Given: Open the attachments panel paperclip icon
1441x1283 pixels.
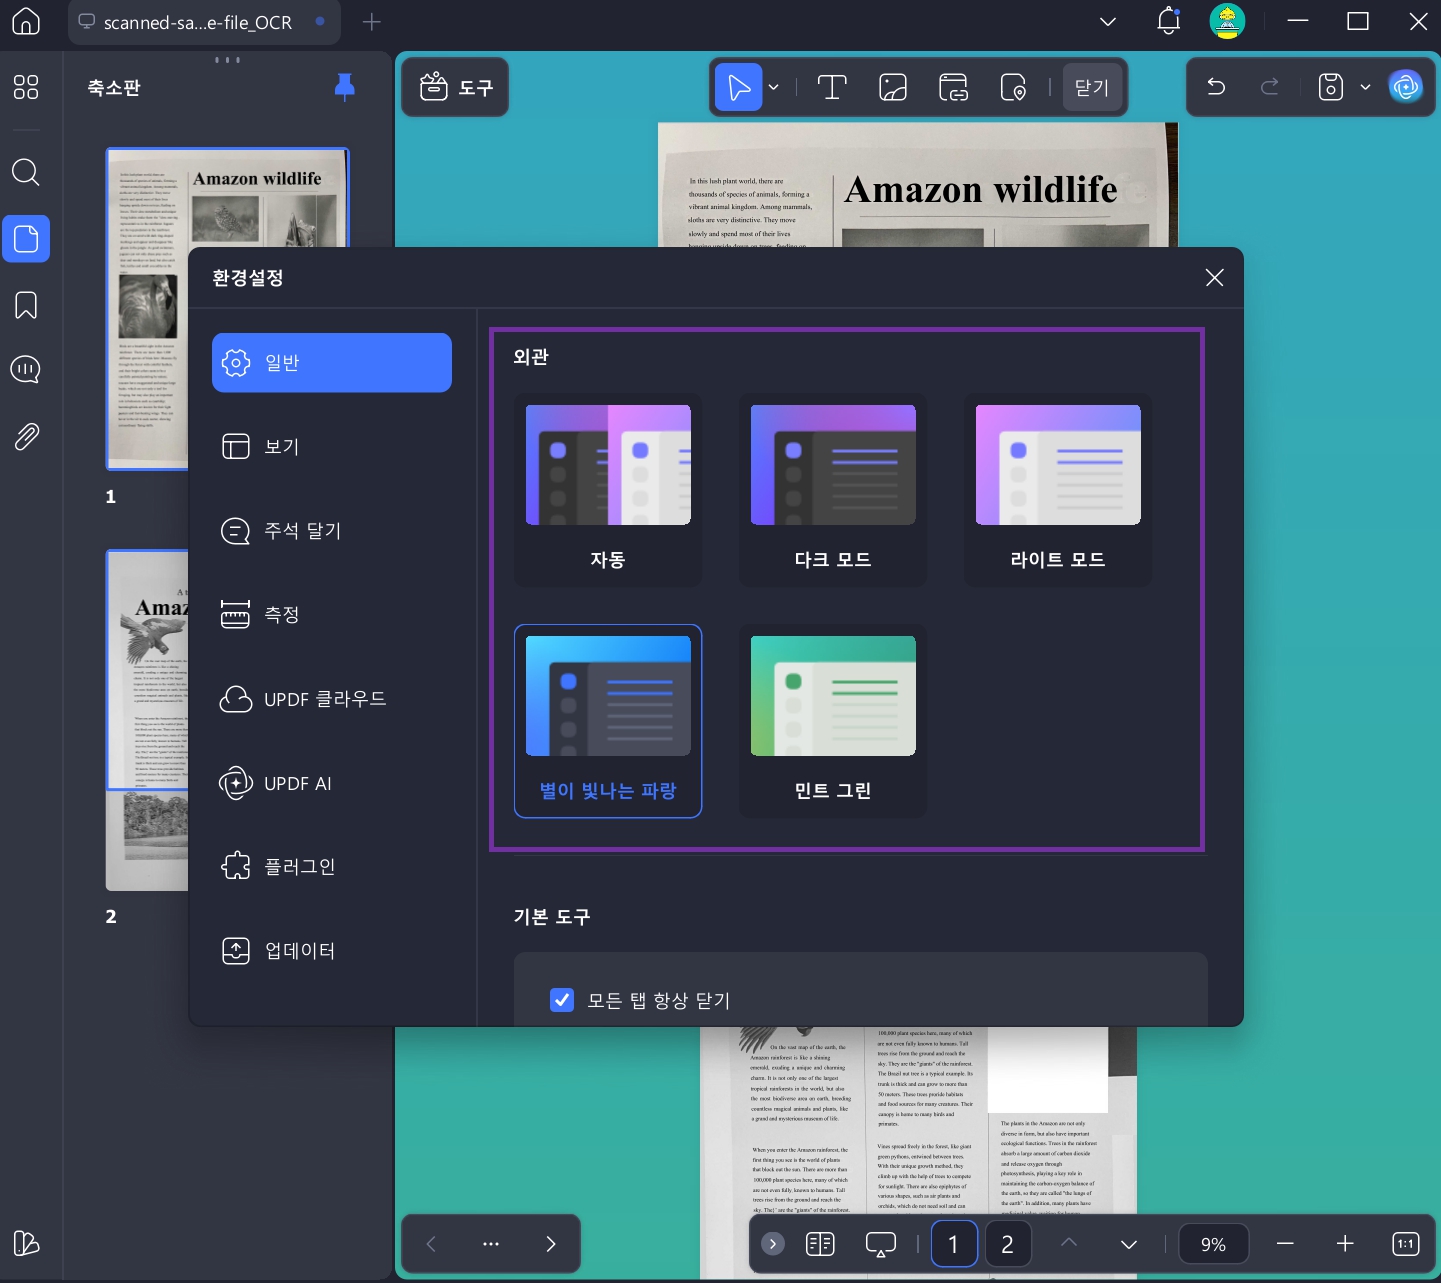Looking at the screenshot, I should (26, 437).
